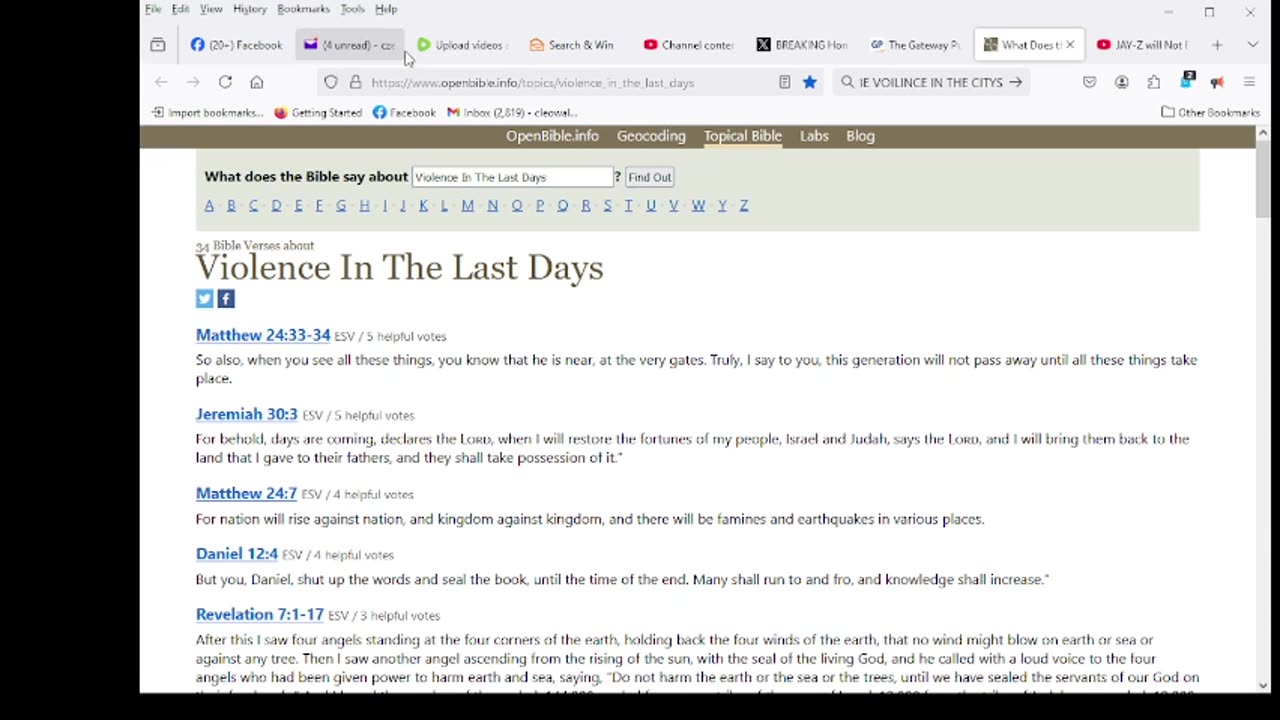Open reader view icon in address bar
1280x720 pixels.
pos(785,82)
